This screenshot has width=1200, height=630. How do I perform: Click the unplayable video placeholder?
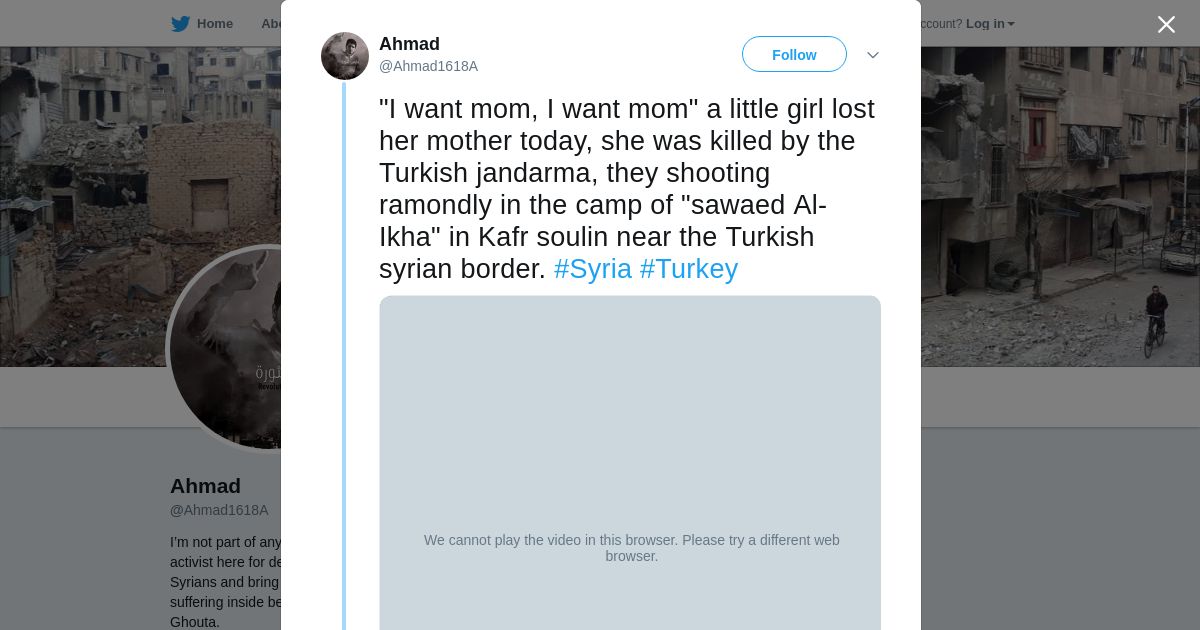pos(630,460)
